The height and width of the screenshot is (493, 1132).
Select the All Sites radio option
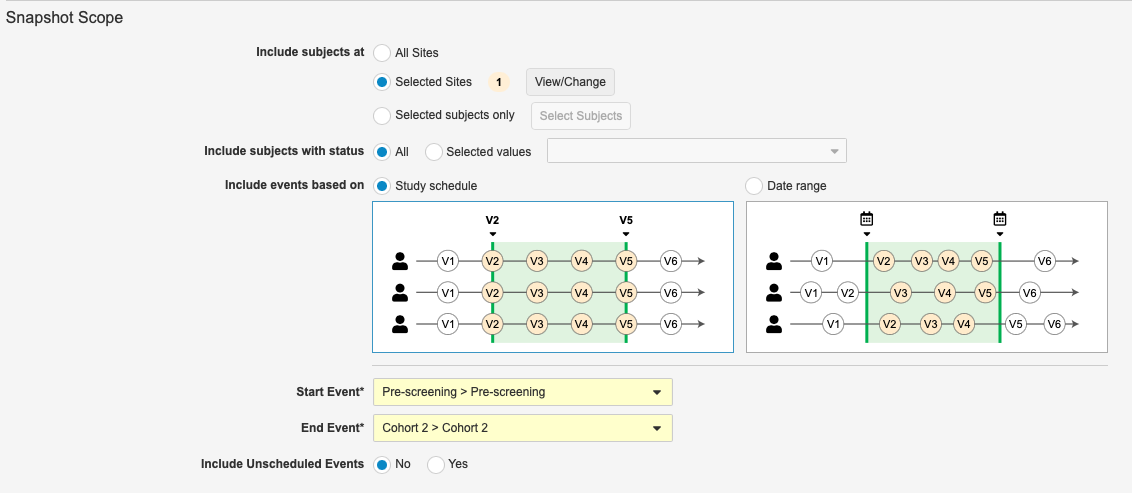(x=382, y=52)
